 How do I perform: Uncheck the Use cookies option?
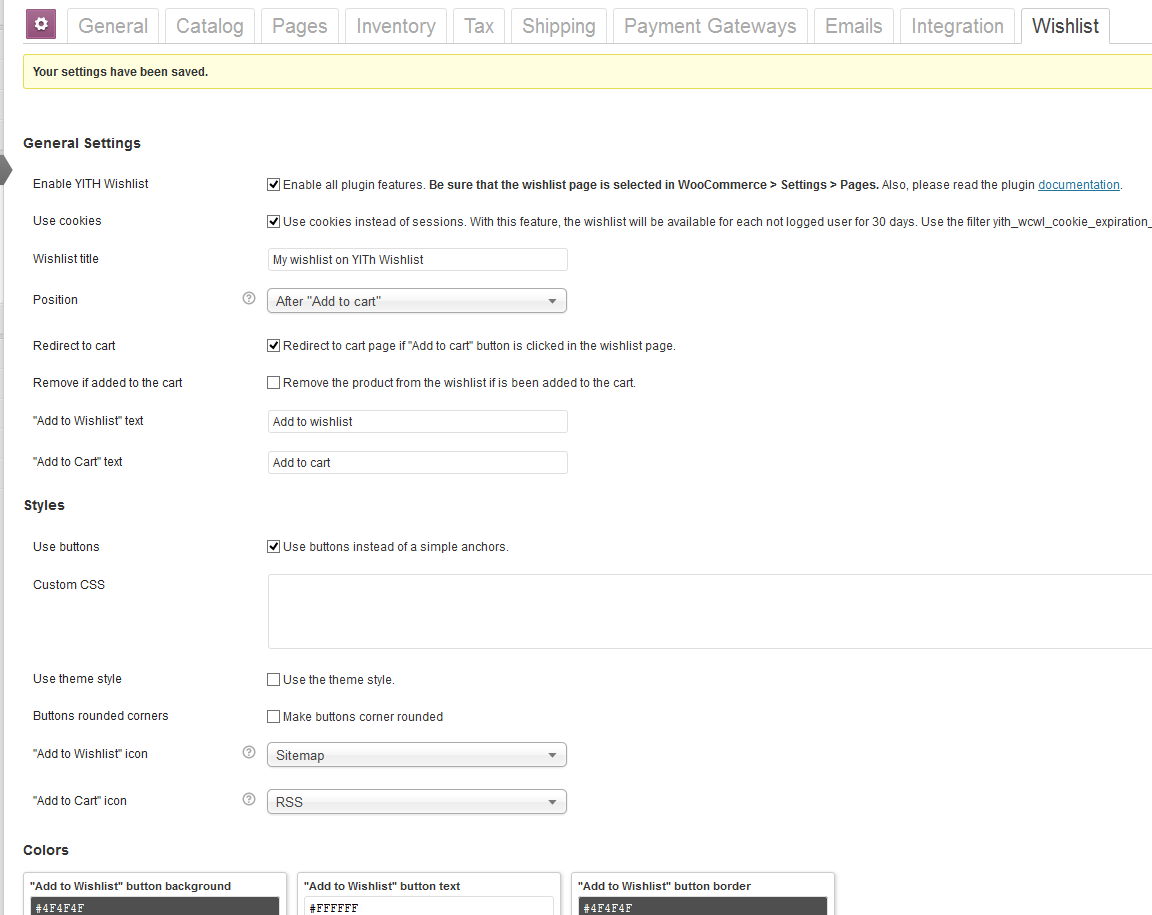[x=273, y=222]
